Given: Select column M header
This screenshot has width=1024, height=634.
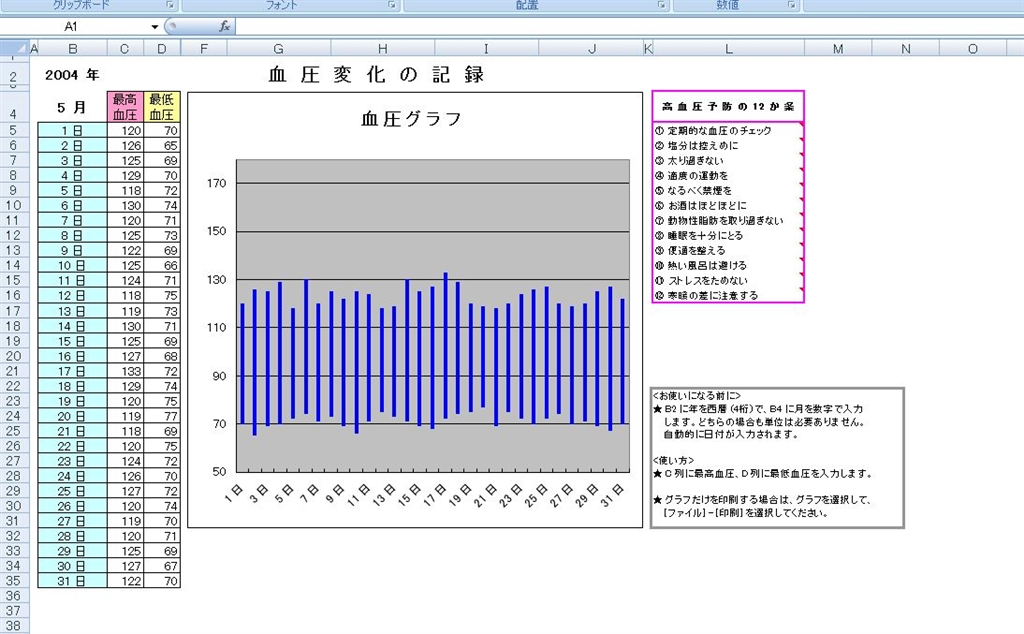Looking at the screenshot, I should click(838, 49).
